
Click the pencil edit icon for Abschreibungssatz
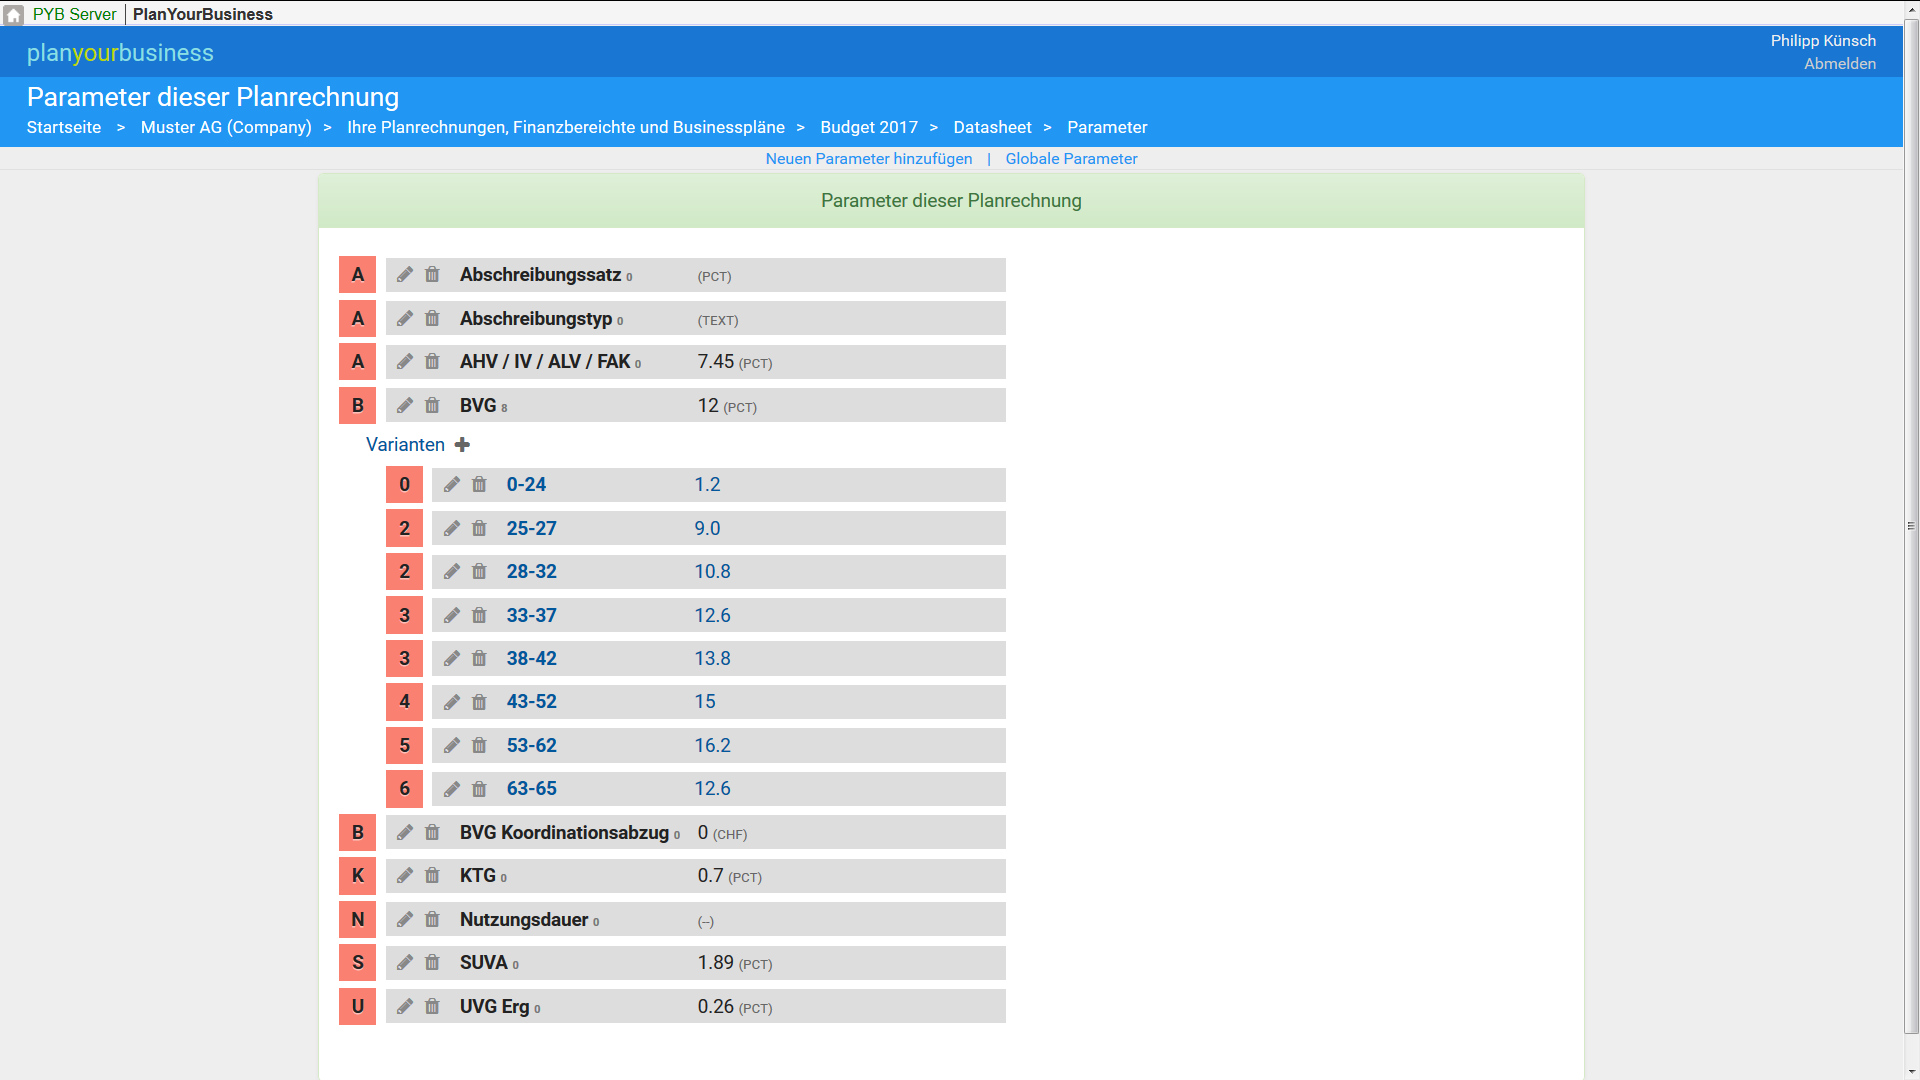point(405,275)
